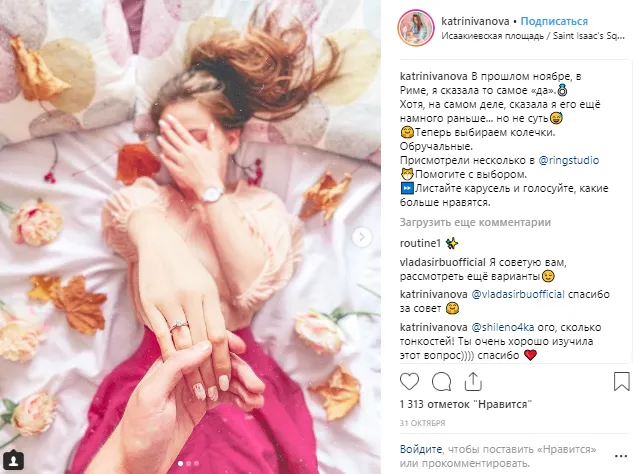The image size is (633, 474).
Task: Select the second carousel dot indicator
Action: (x=188, y=464)
